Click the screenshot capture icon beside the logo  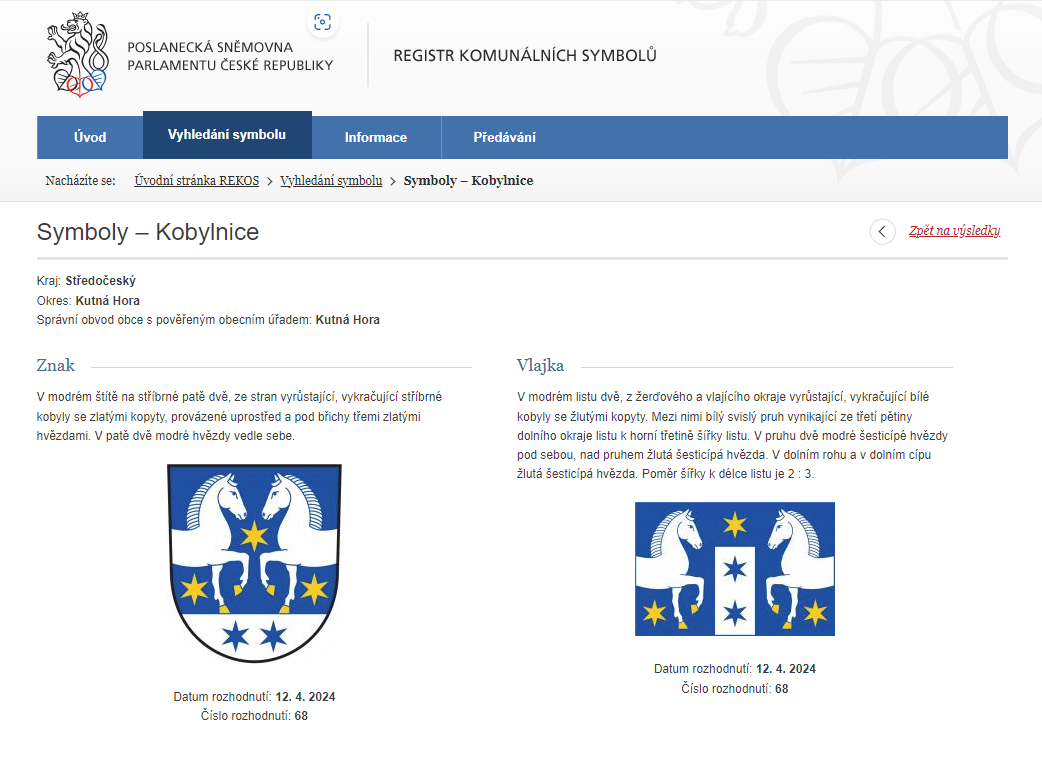[x=323, y=22]
